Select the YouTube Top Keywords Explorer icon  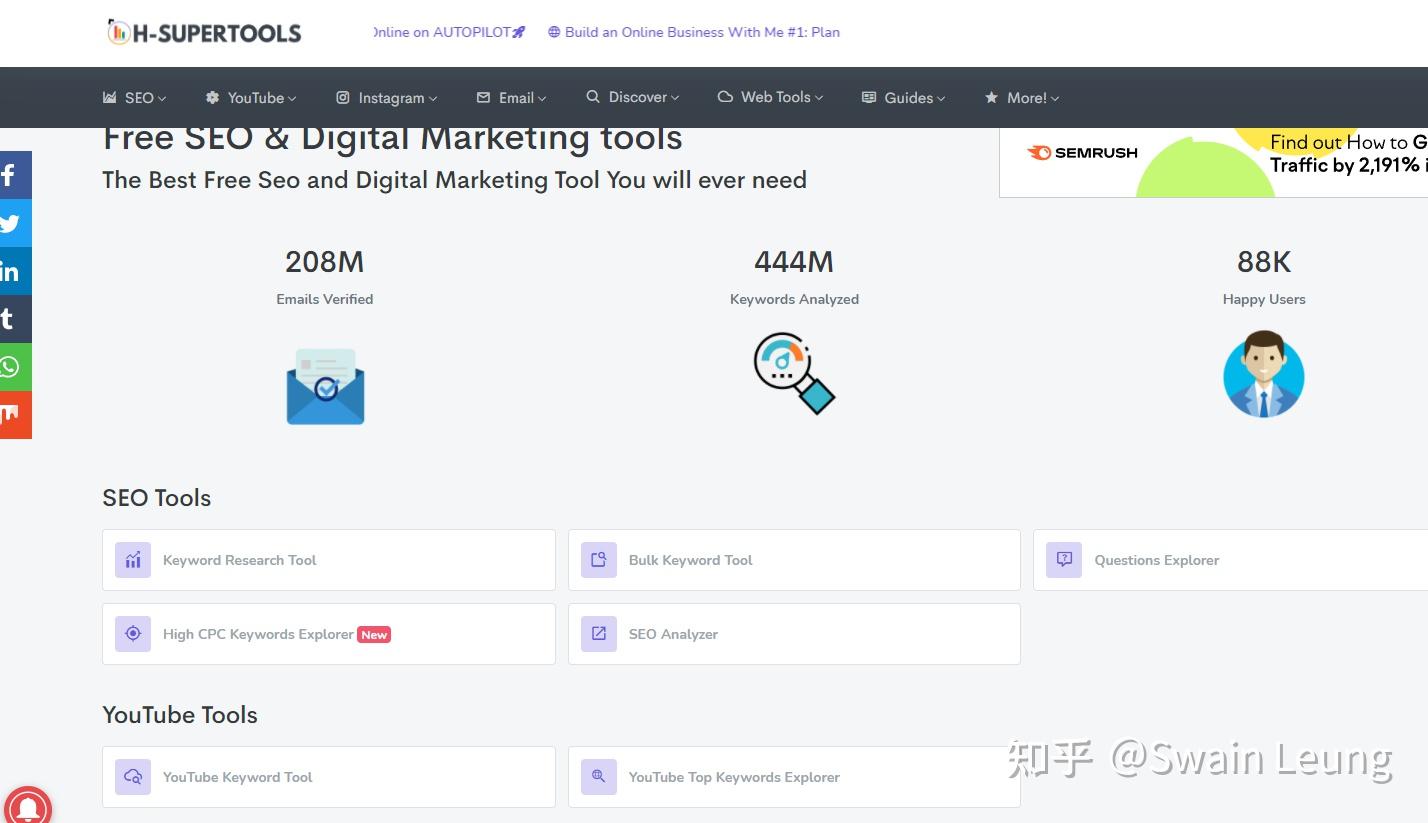(598, 776)
